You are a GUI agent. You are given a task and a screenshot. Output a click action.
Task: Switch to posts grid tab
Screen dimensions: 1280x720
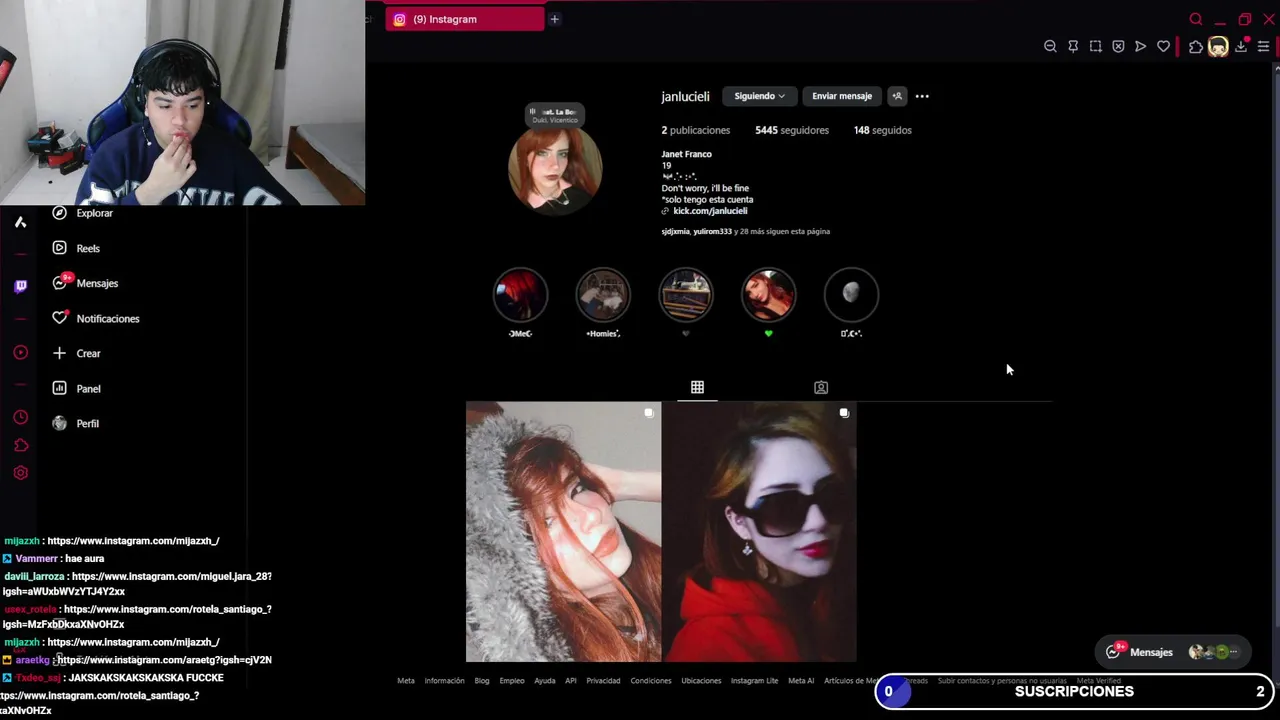(697, 387)
